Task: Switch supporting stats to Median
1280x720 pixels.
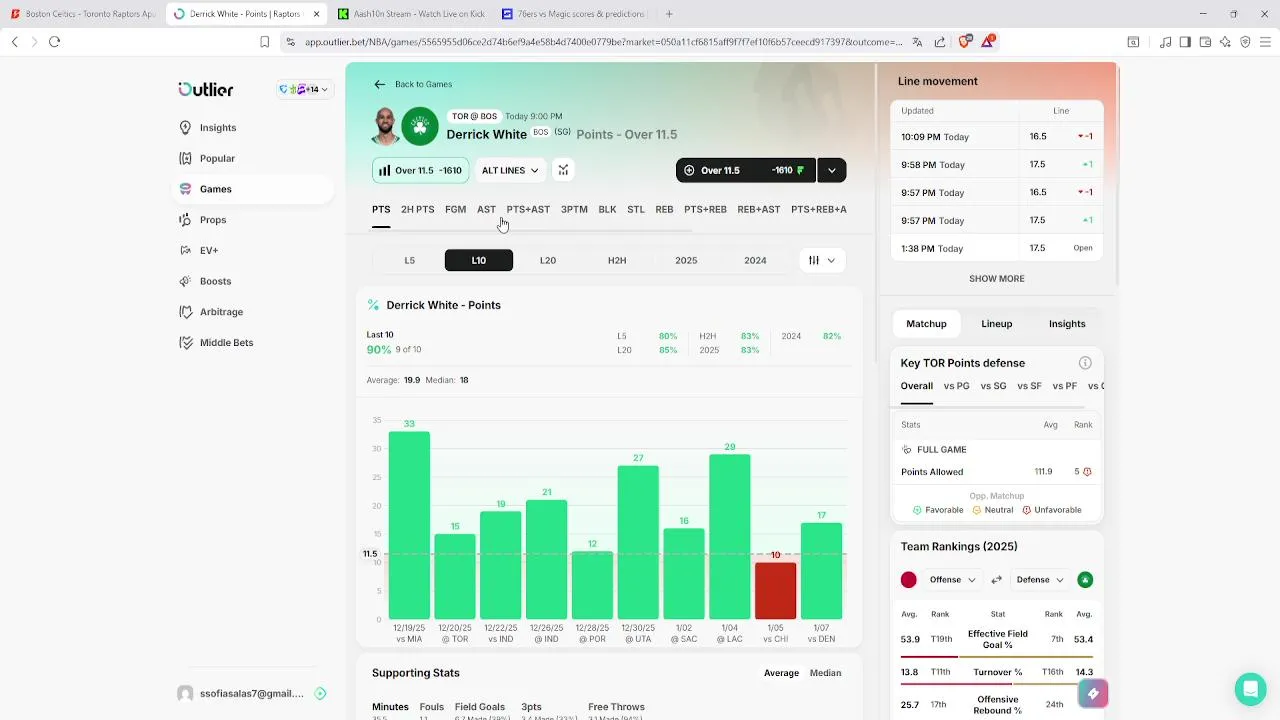Action: tap(825, 673)
